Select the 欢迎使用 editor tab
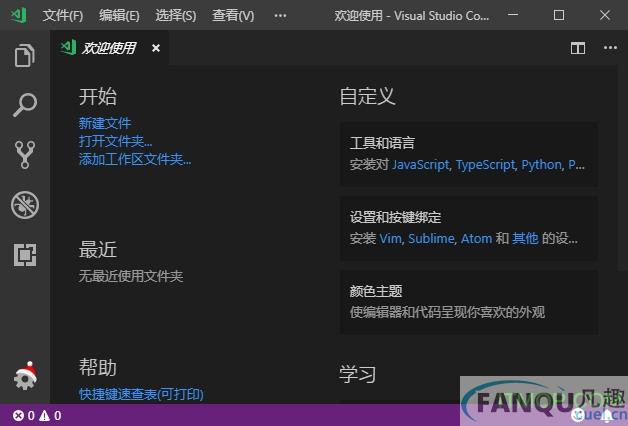The image size is (628, 426). click(110, 48)
